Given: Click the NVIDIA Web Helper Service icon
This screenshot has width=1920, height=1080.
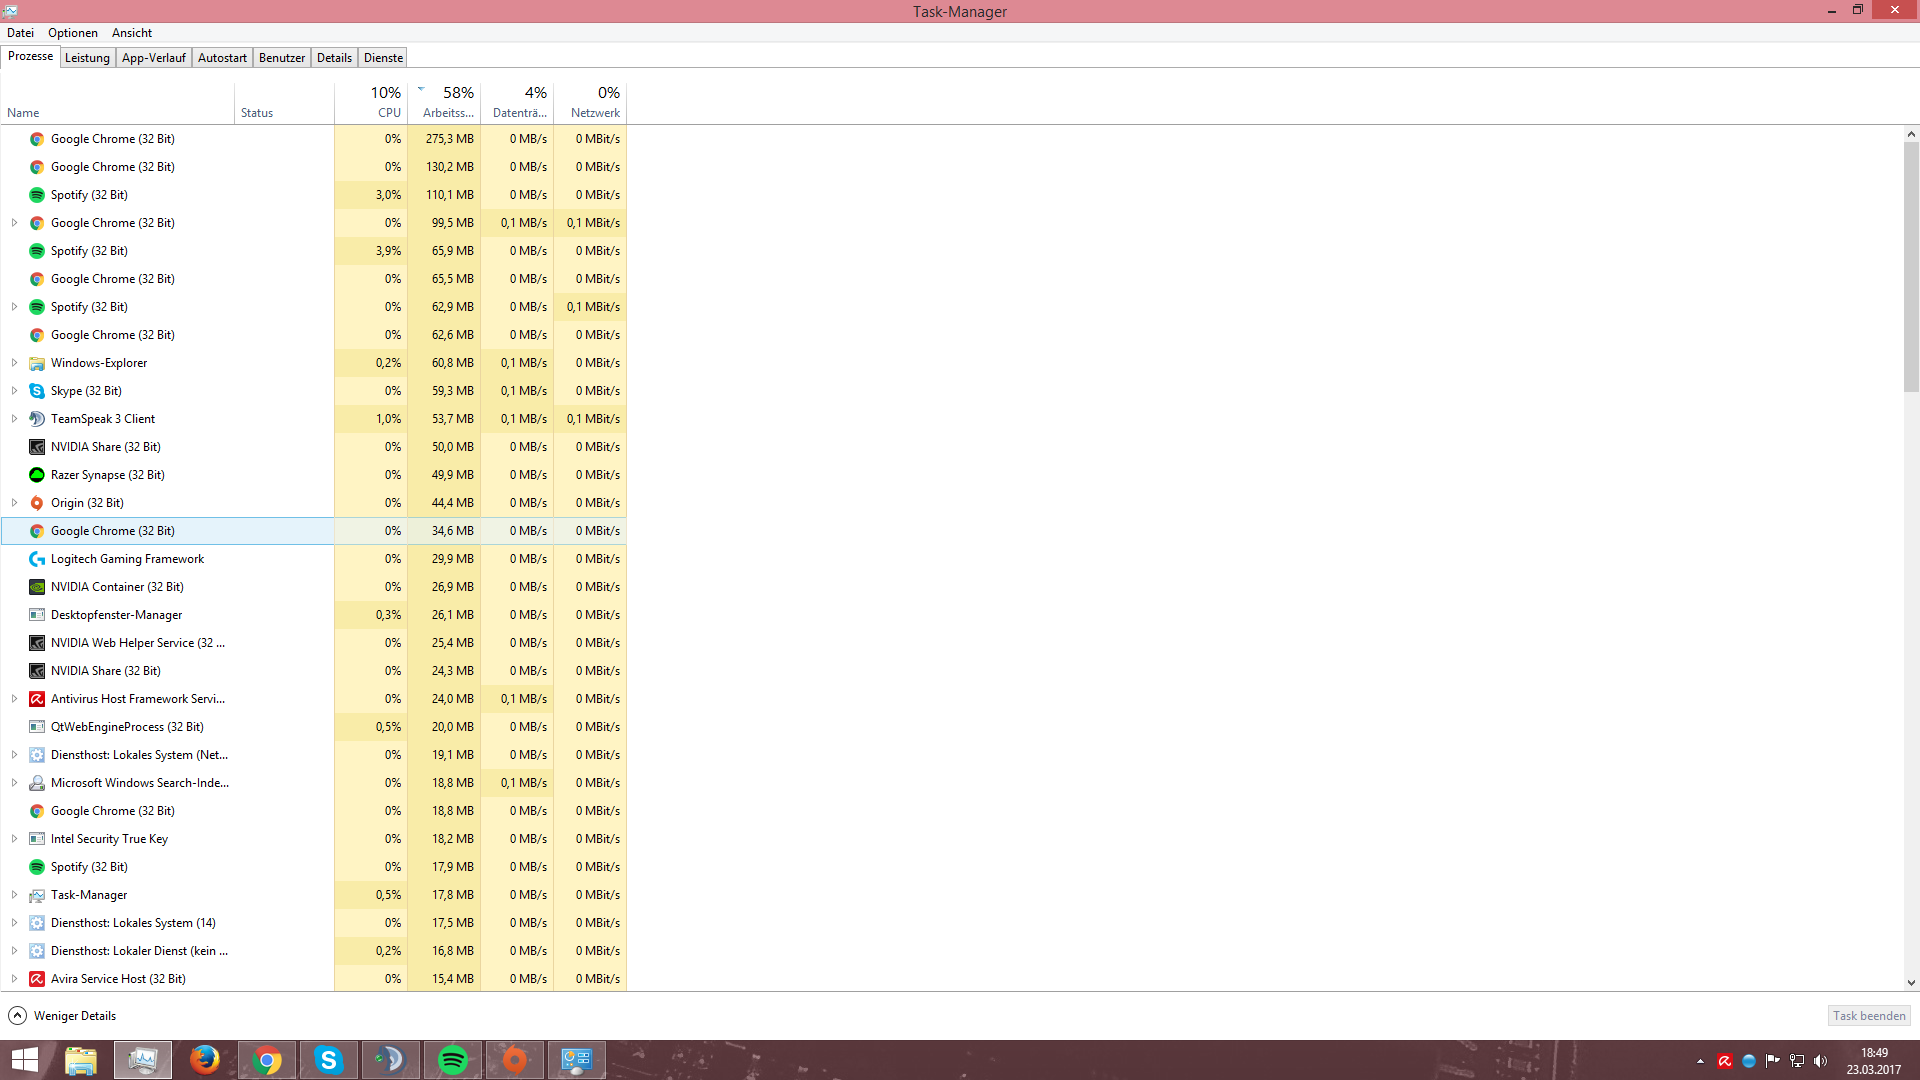Looking at the screenshot, I should pyautogui.click(x=37, y=643).
